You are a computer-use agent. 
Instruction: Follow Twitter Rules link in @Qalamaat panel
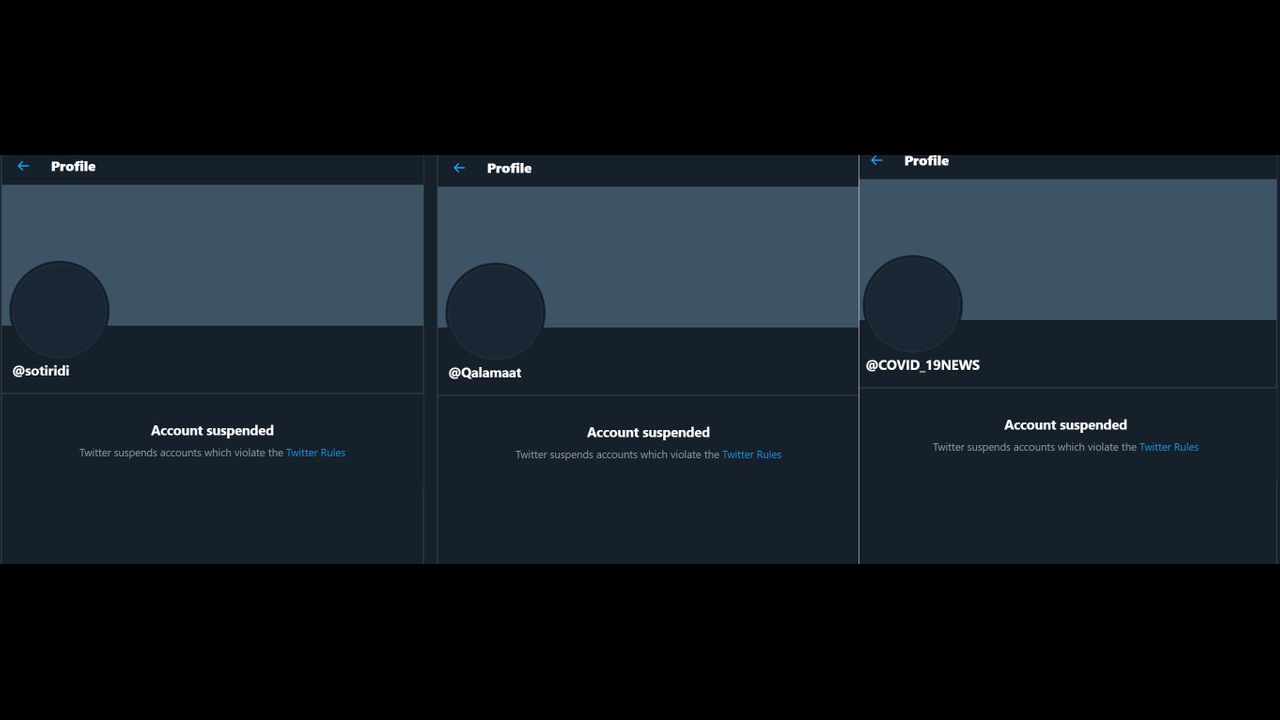751,455
